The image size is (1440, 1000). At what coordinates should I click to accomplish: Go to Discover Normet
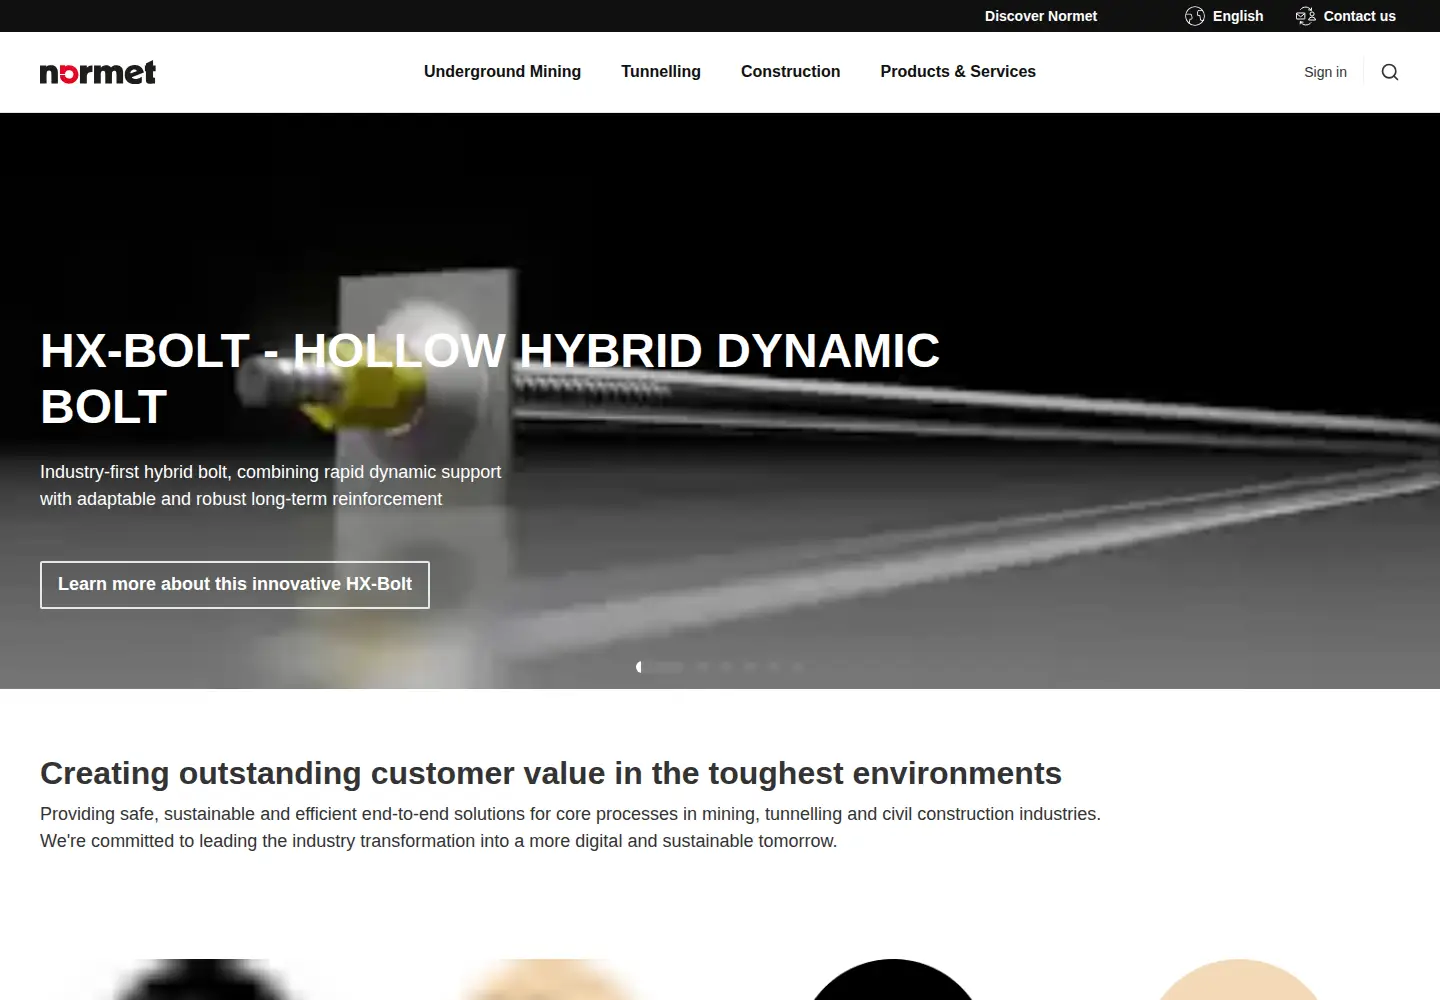point(1041,16)
